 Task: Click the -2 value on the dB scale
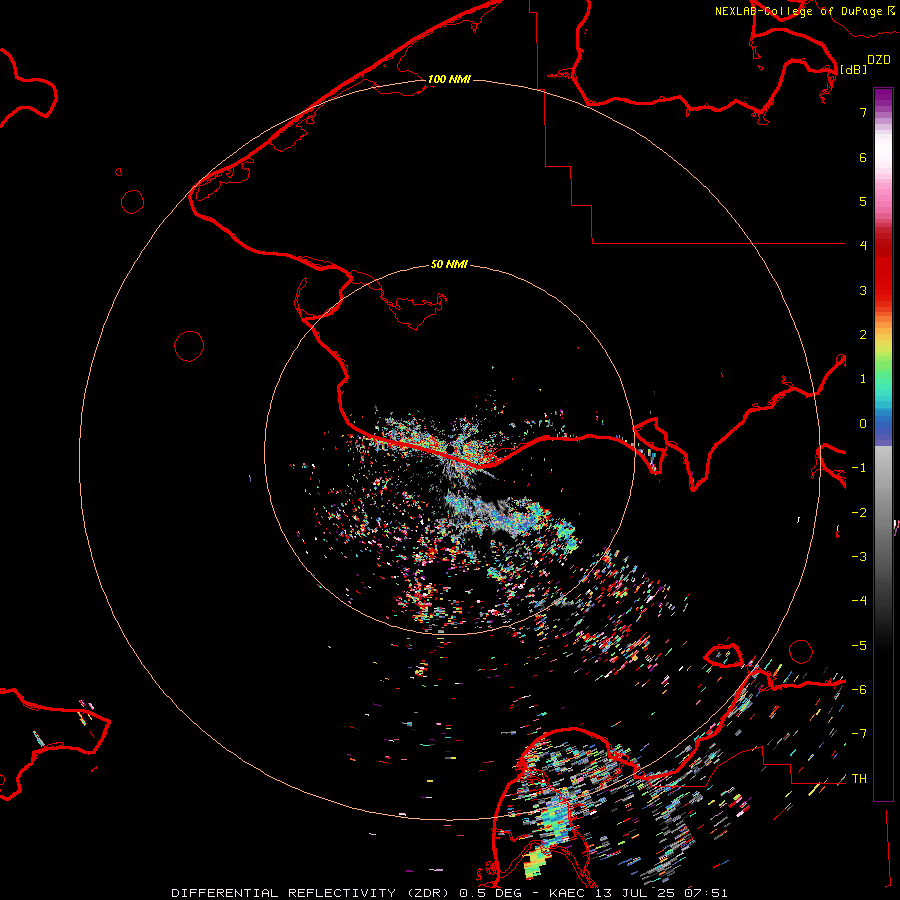click(x=859, y=512)
